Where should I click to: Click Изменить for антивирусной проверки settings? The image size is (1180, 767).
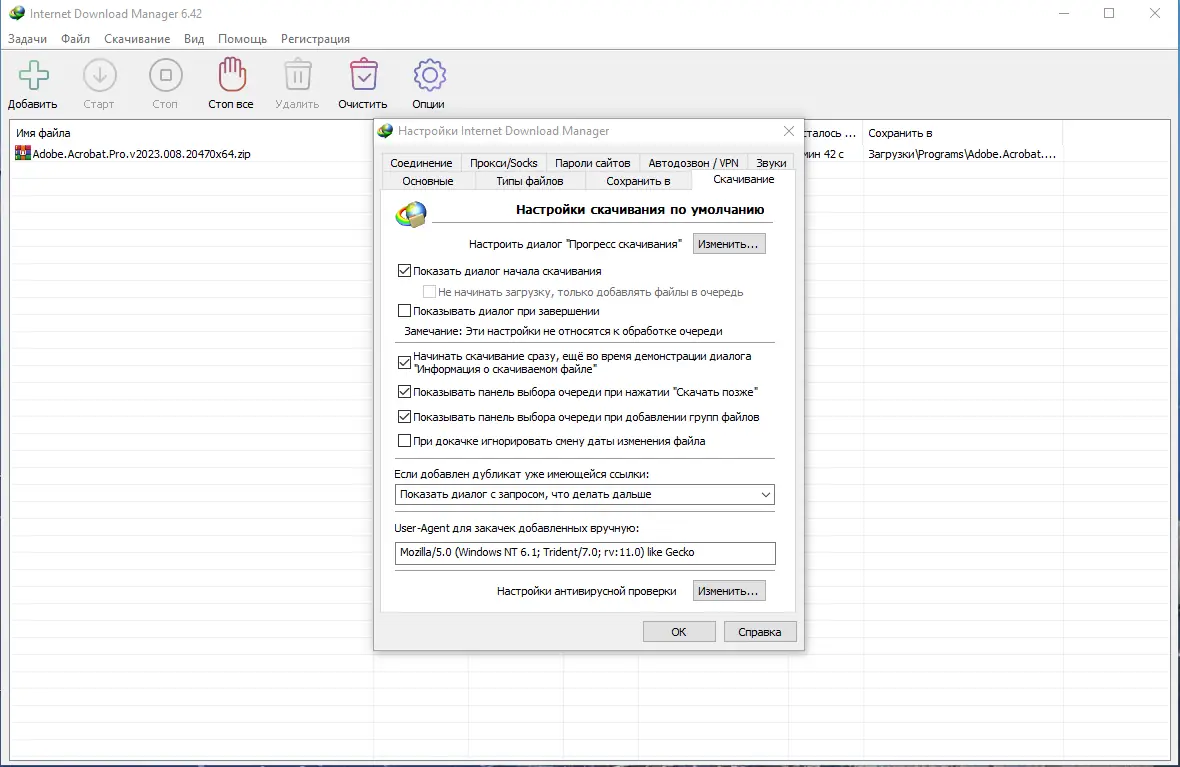pos(728,591)
